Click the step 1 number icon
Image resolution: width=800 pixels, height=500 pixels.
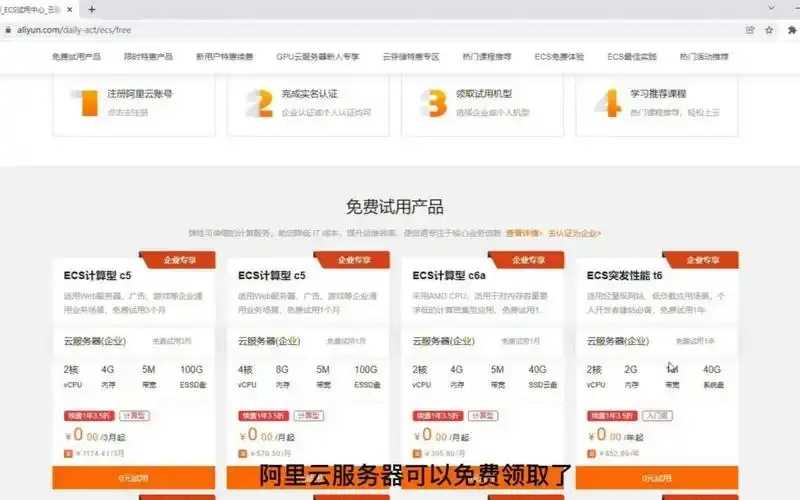click(x=86, y=103)
